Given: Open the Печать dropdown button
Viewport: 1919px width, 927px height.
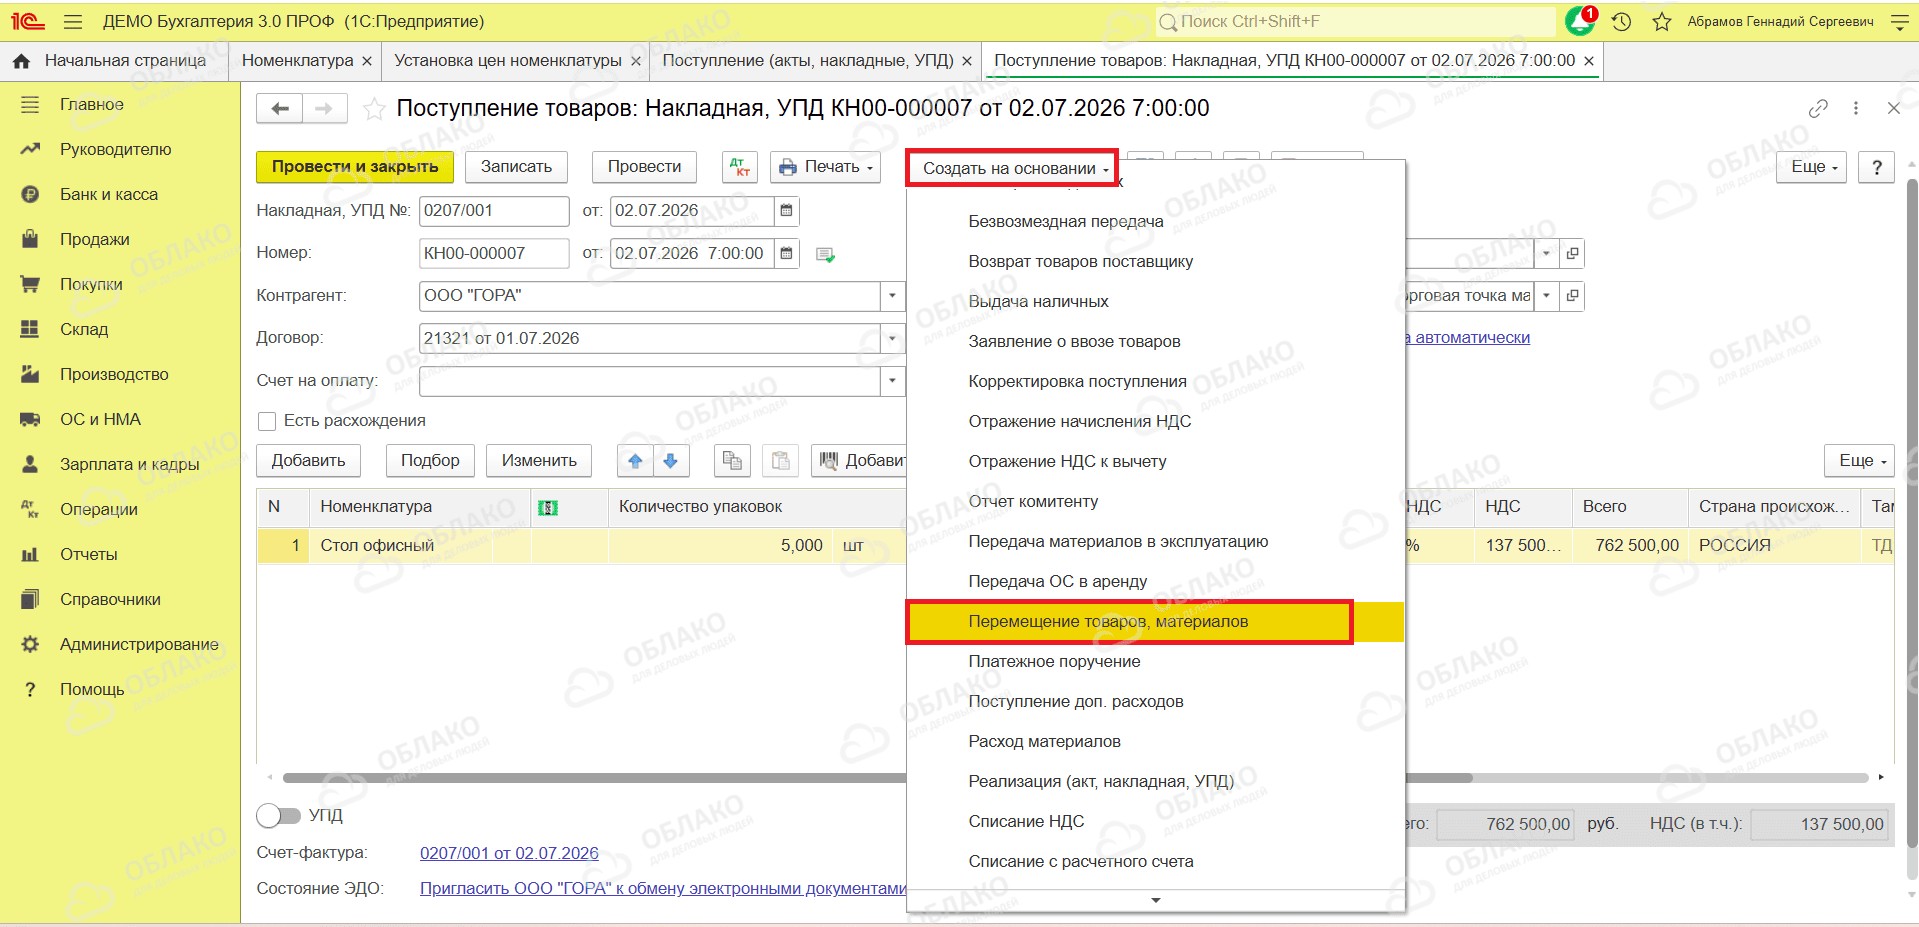Looking at the screenshot, I should click(827, 167).
